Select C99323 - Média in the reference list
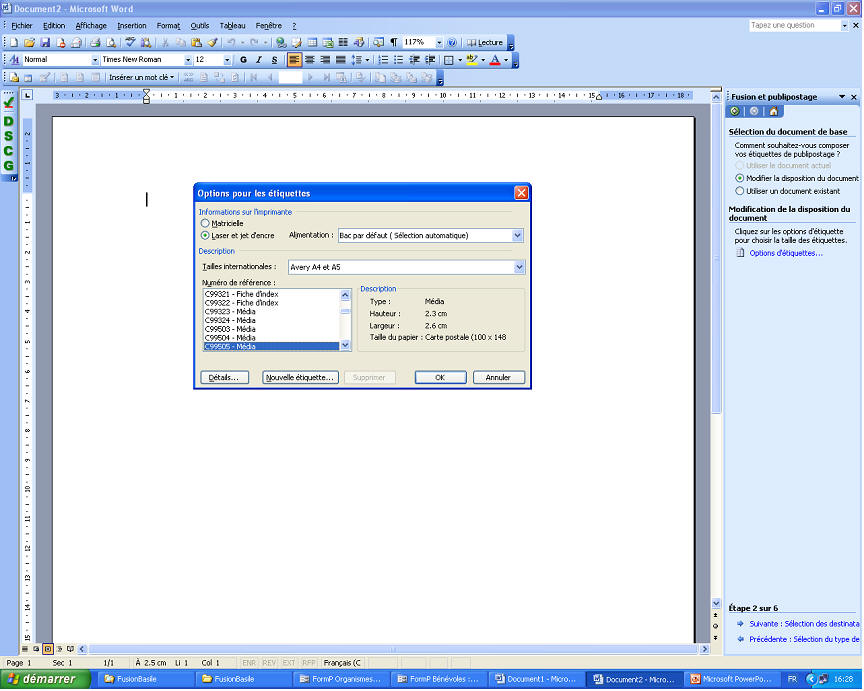The width and height of the screenshot is (864, 691). (272, 312)
